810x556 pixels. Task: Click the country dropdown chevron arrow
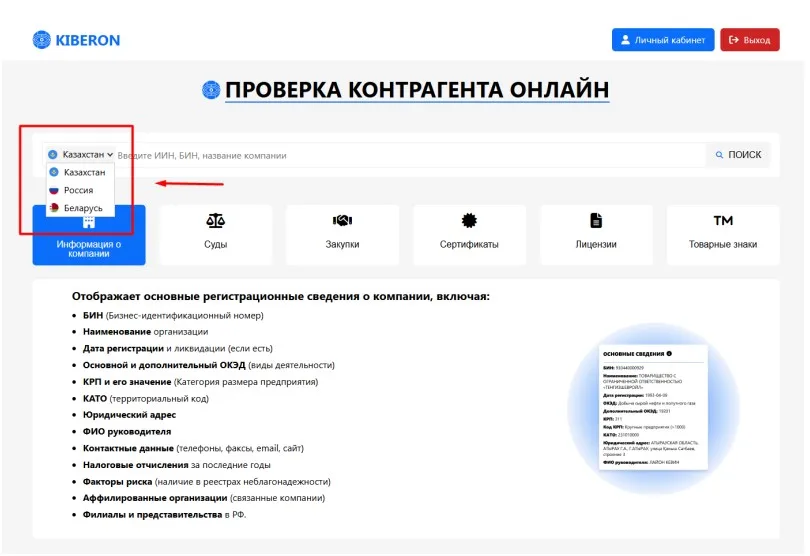pyautogui.click(x=110, y=155)
